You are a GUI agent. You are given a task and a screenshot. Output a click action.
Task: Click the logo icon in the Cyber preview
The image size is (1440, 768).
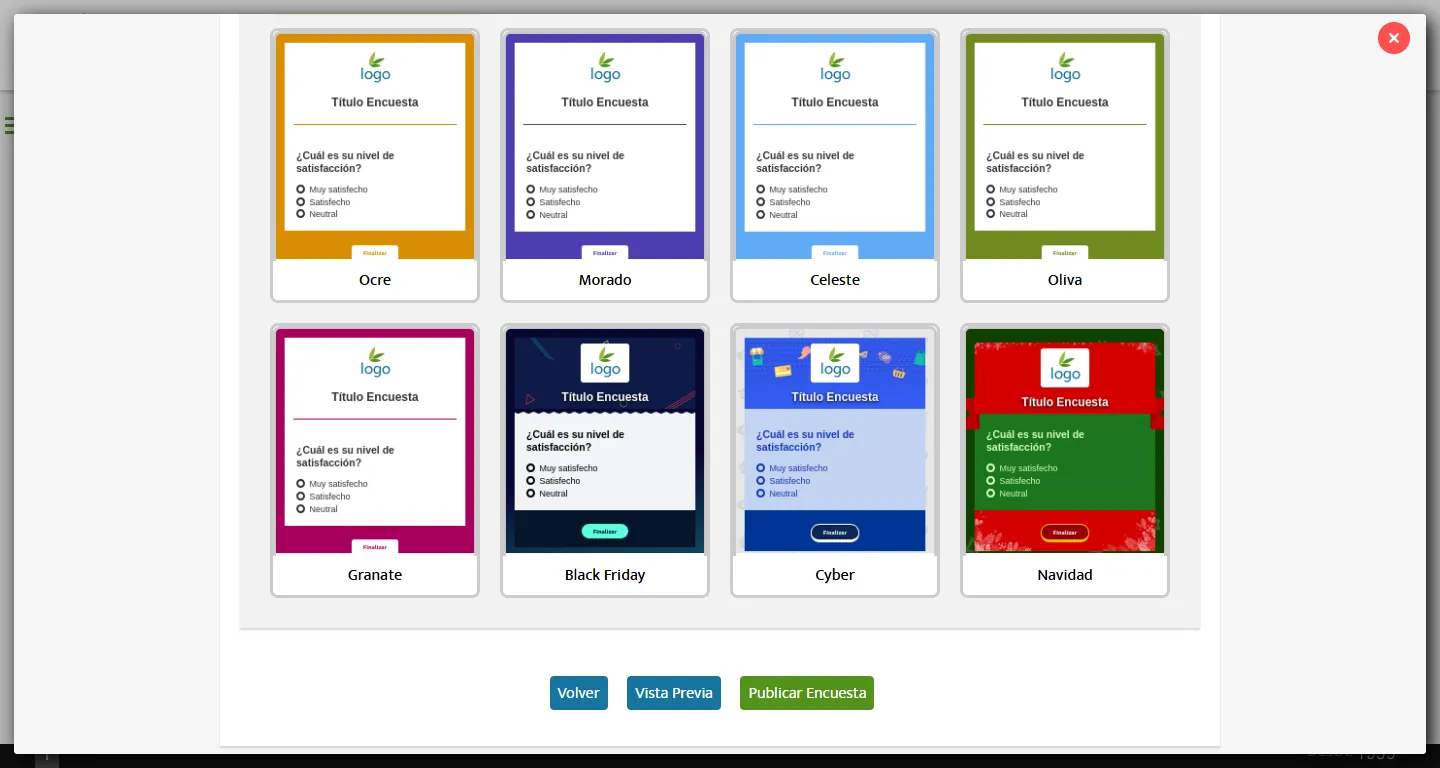[835, 363]
